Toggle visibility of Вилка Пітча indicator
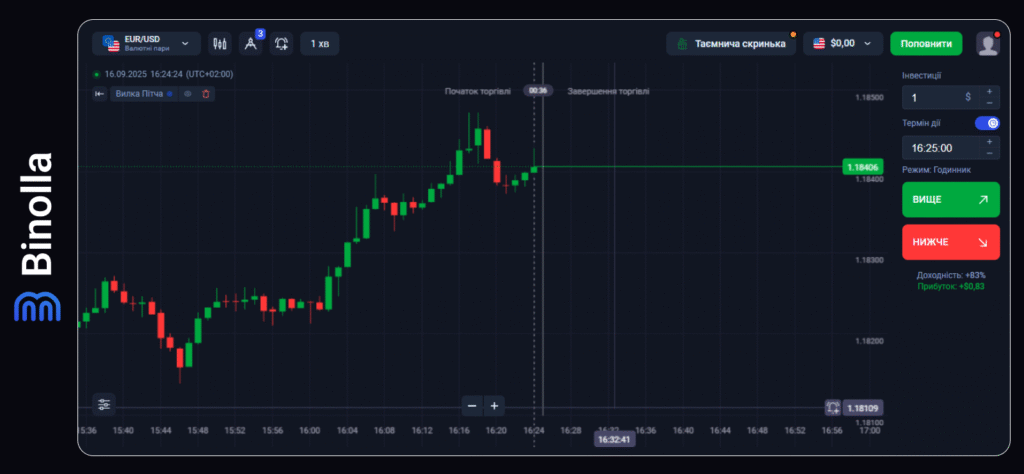Image resolution: width=1024 pixels, height=474 pixels. pos(187,94)
